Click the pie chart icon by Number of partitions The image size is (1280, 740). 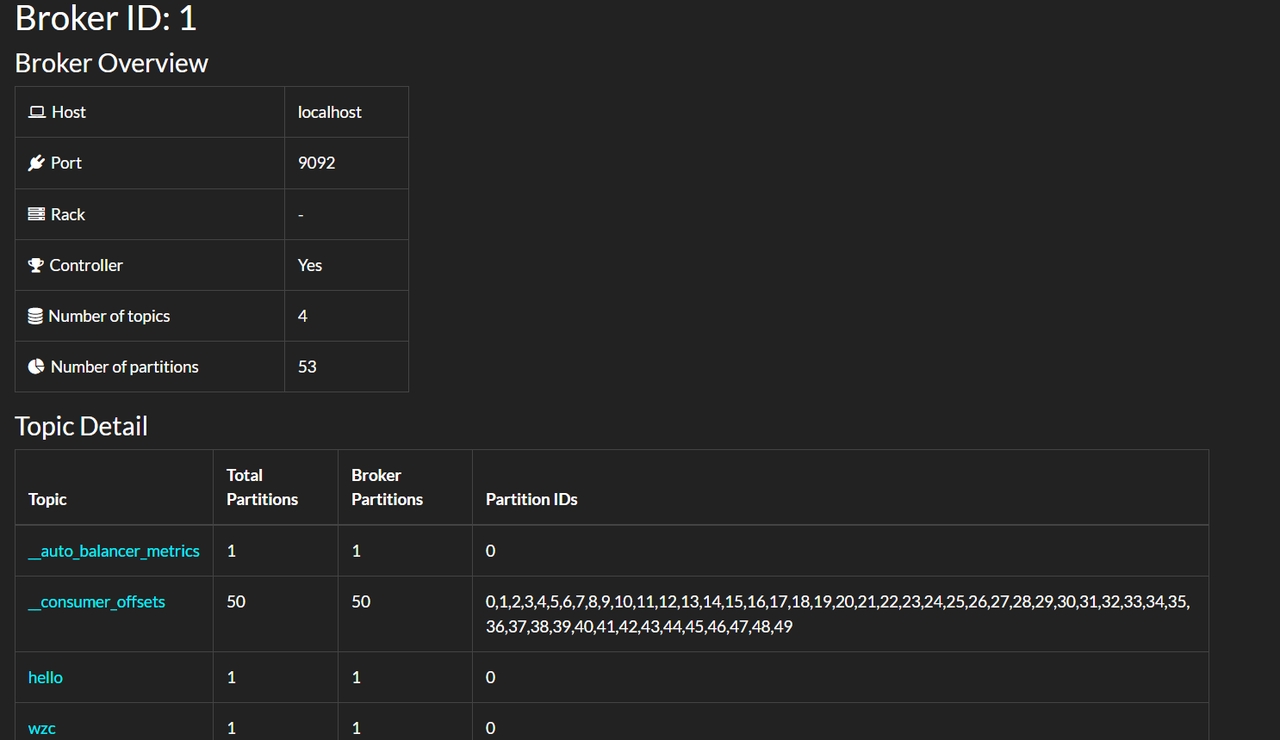point(37,367)
